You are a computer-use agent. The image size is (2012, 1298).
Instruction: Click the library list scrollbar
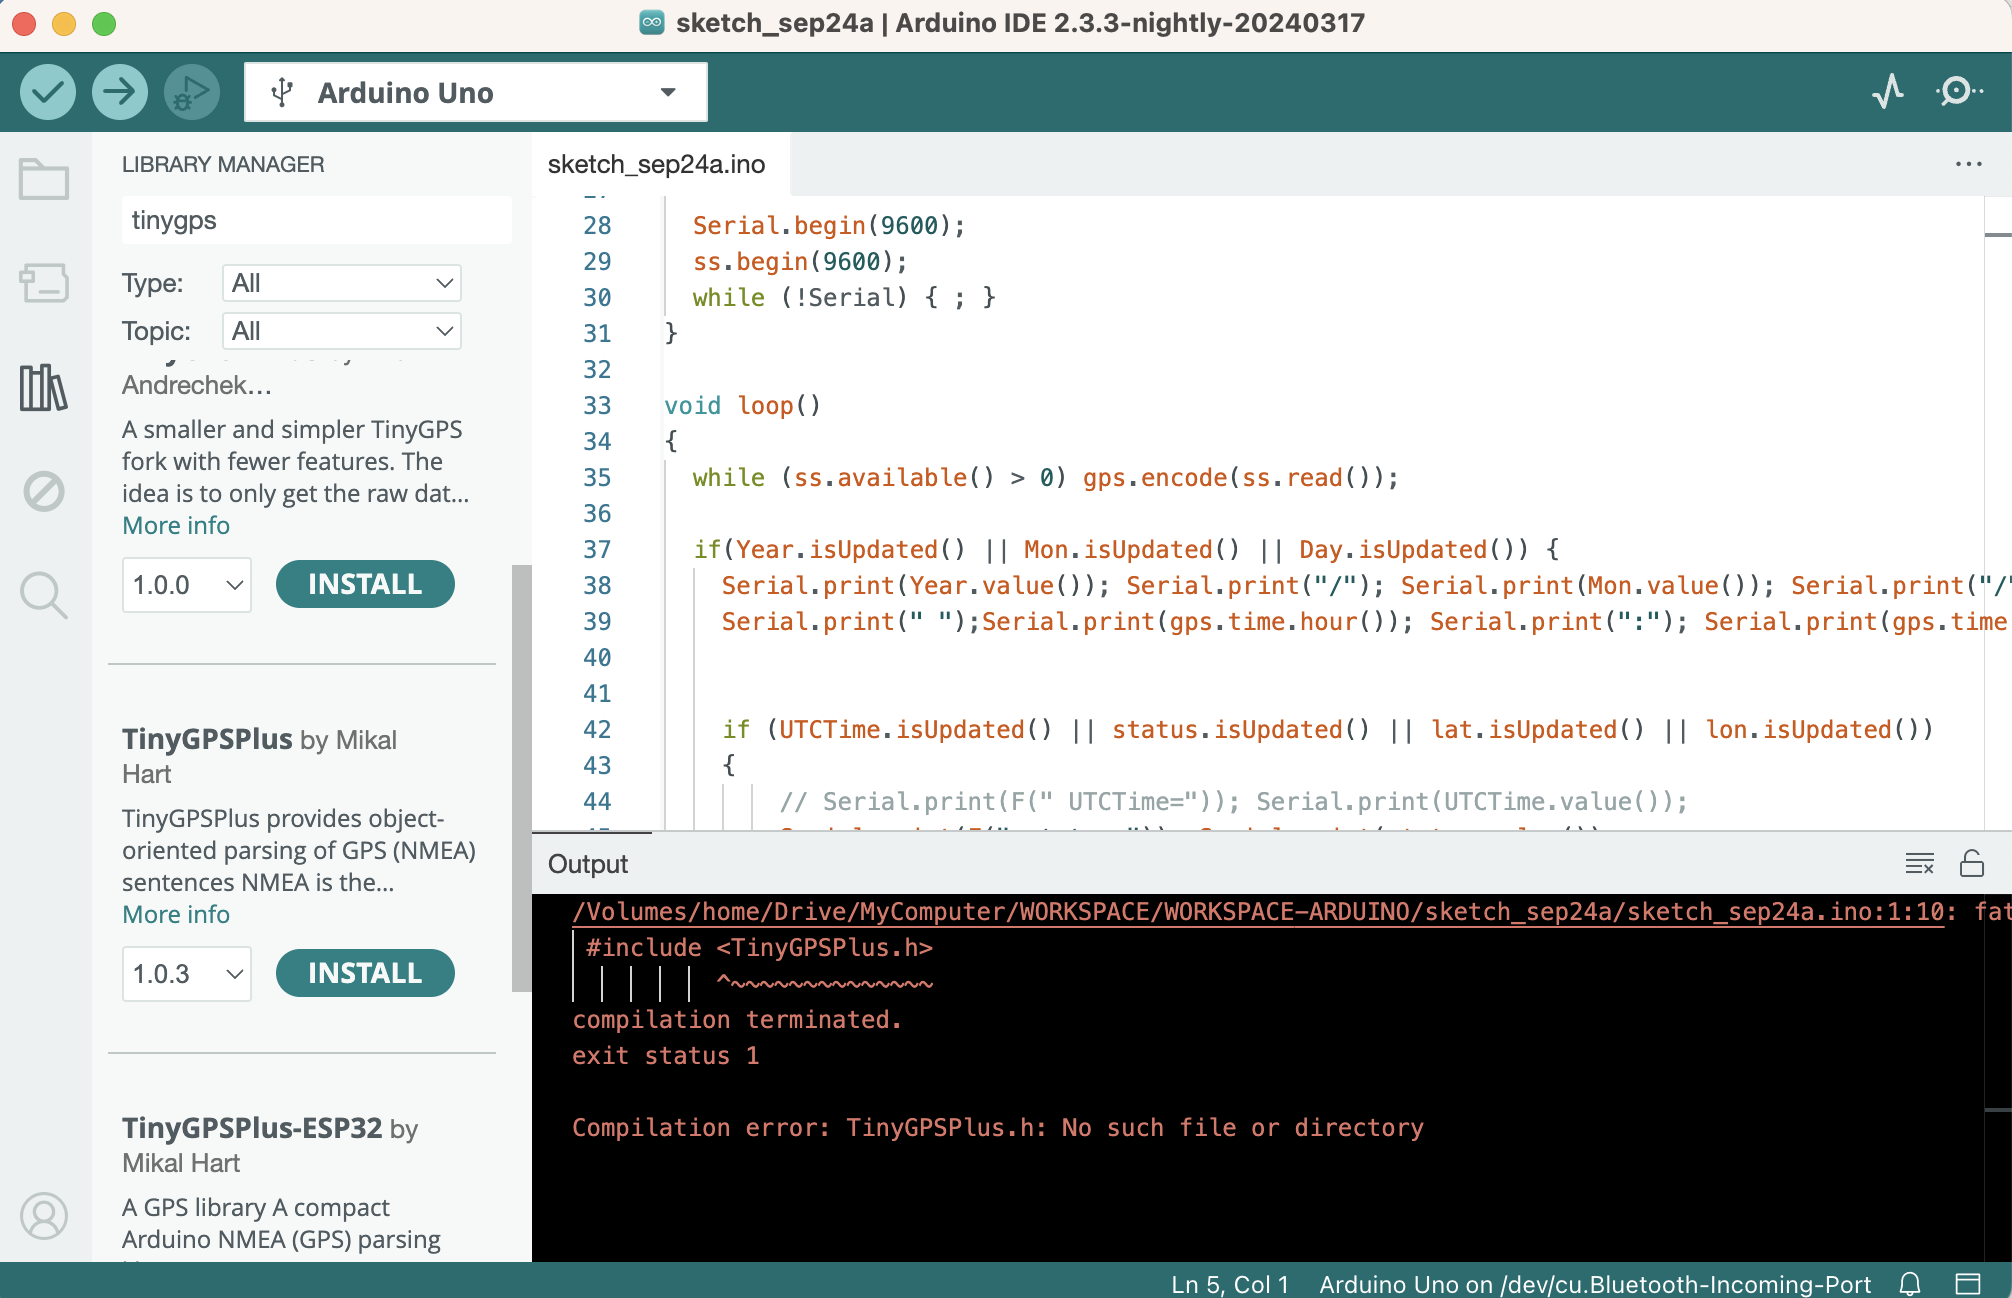point(521,778)
